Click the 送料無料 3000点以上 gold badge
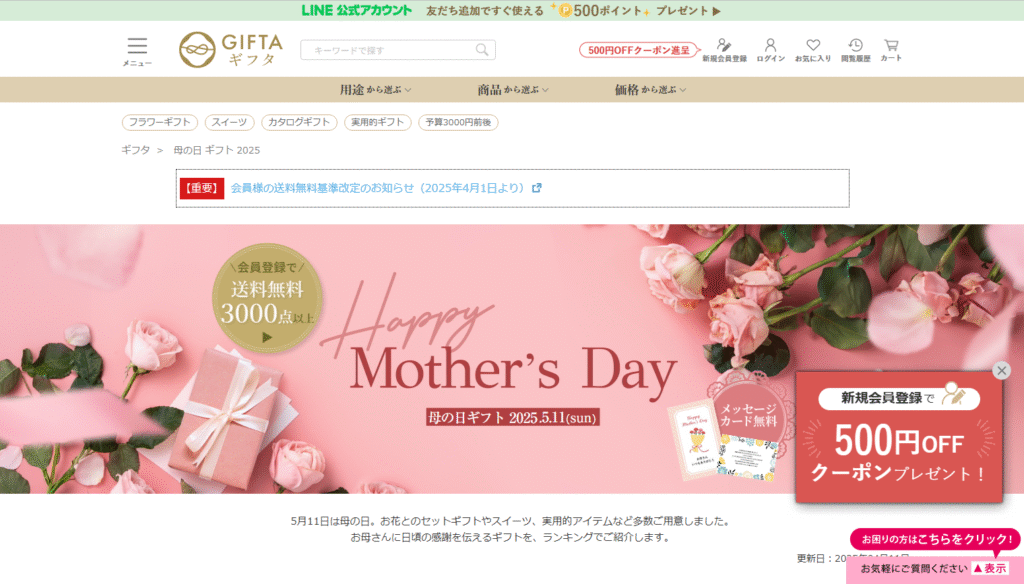Screen dimensions: 1024x584 point(267,299)
